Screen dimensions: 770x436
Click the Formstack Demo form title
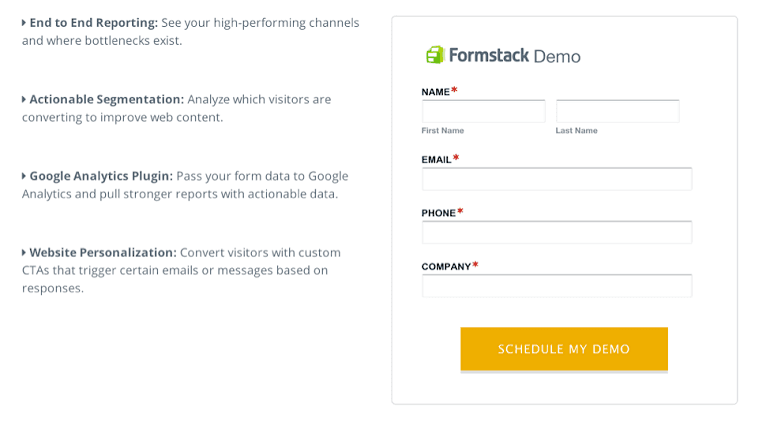click(x=514, y=56)
